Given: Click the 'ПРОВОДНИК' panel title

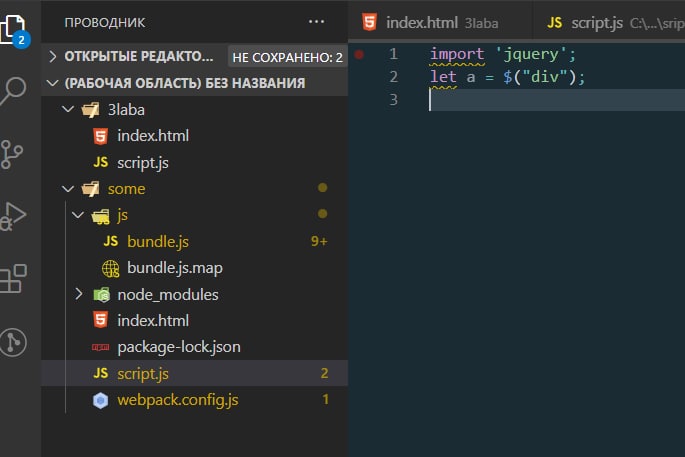Looking at the screenshot, I should tap(104, 22).
